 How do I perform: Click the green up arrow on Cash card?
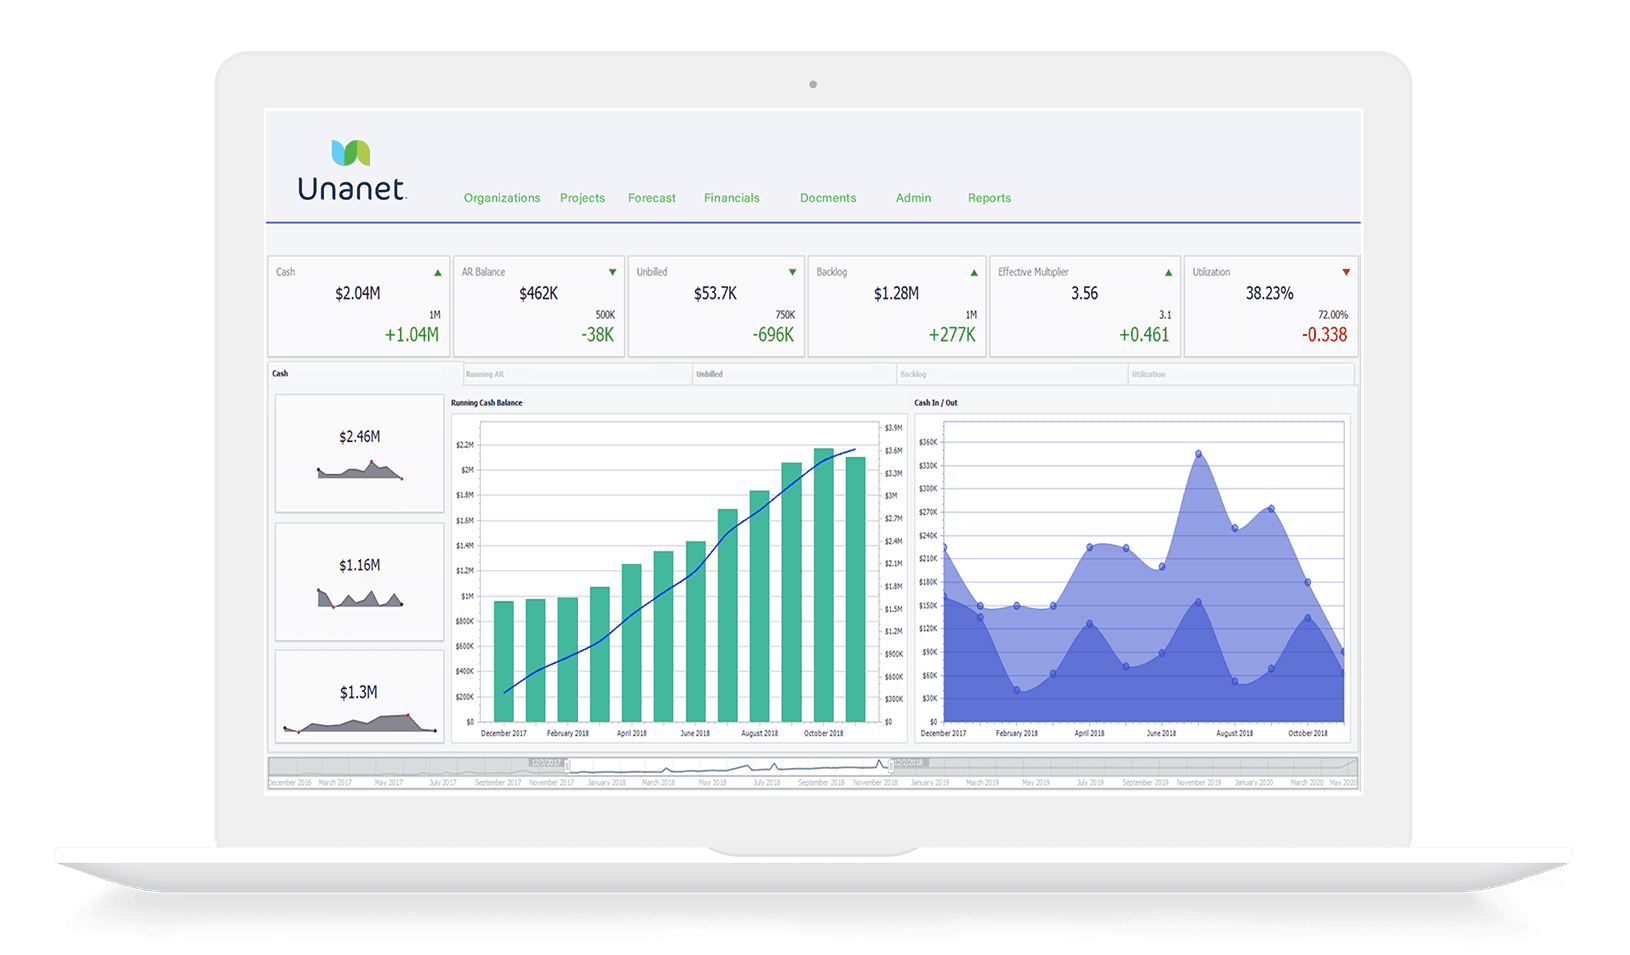[438, 273]
